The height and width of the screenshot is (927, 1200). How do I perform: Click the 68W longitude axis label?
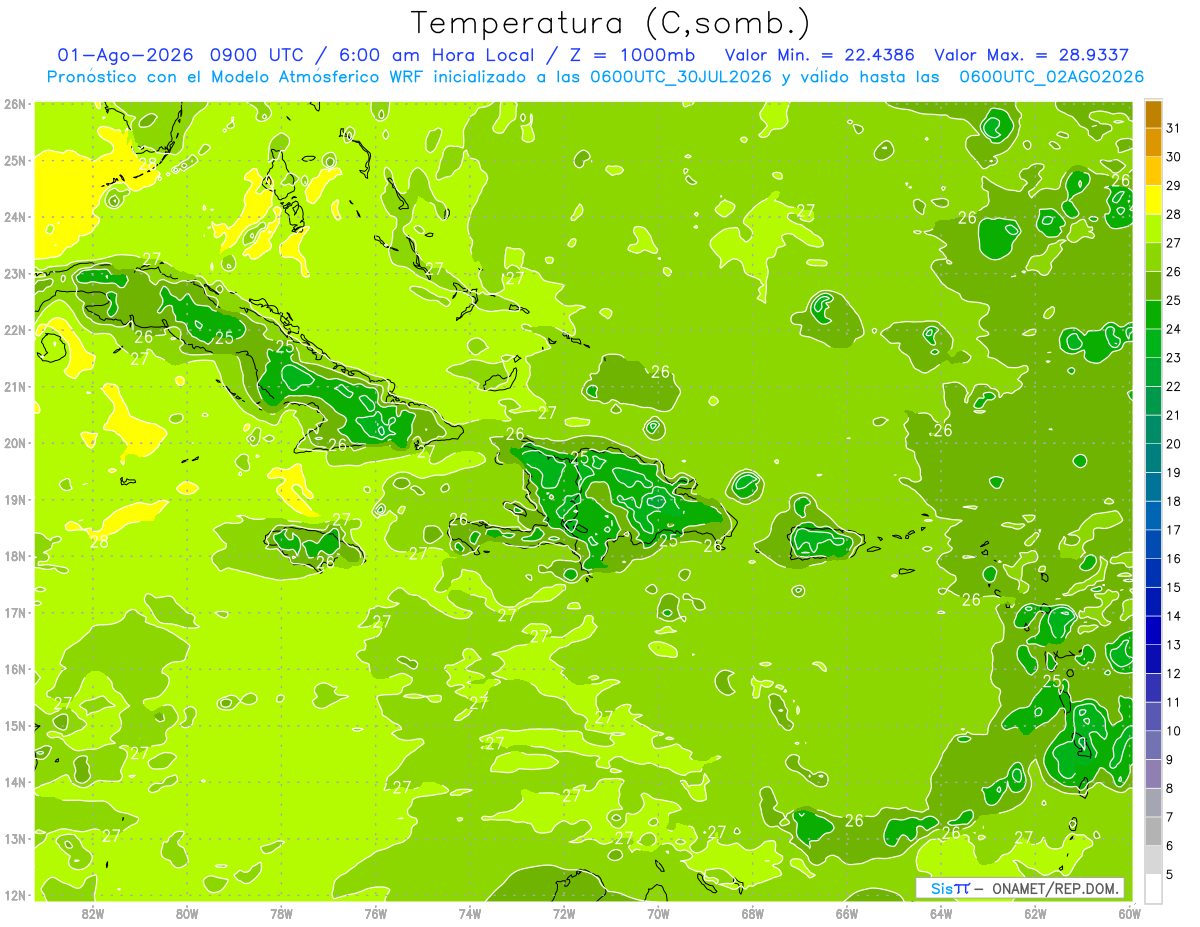pos(753,913)
